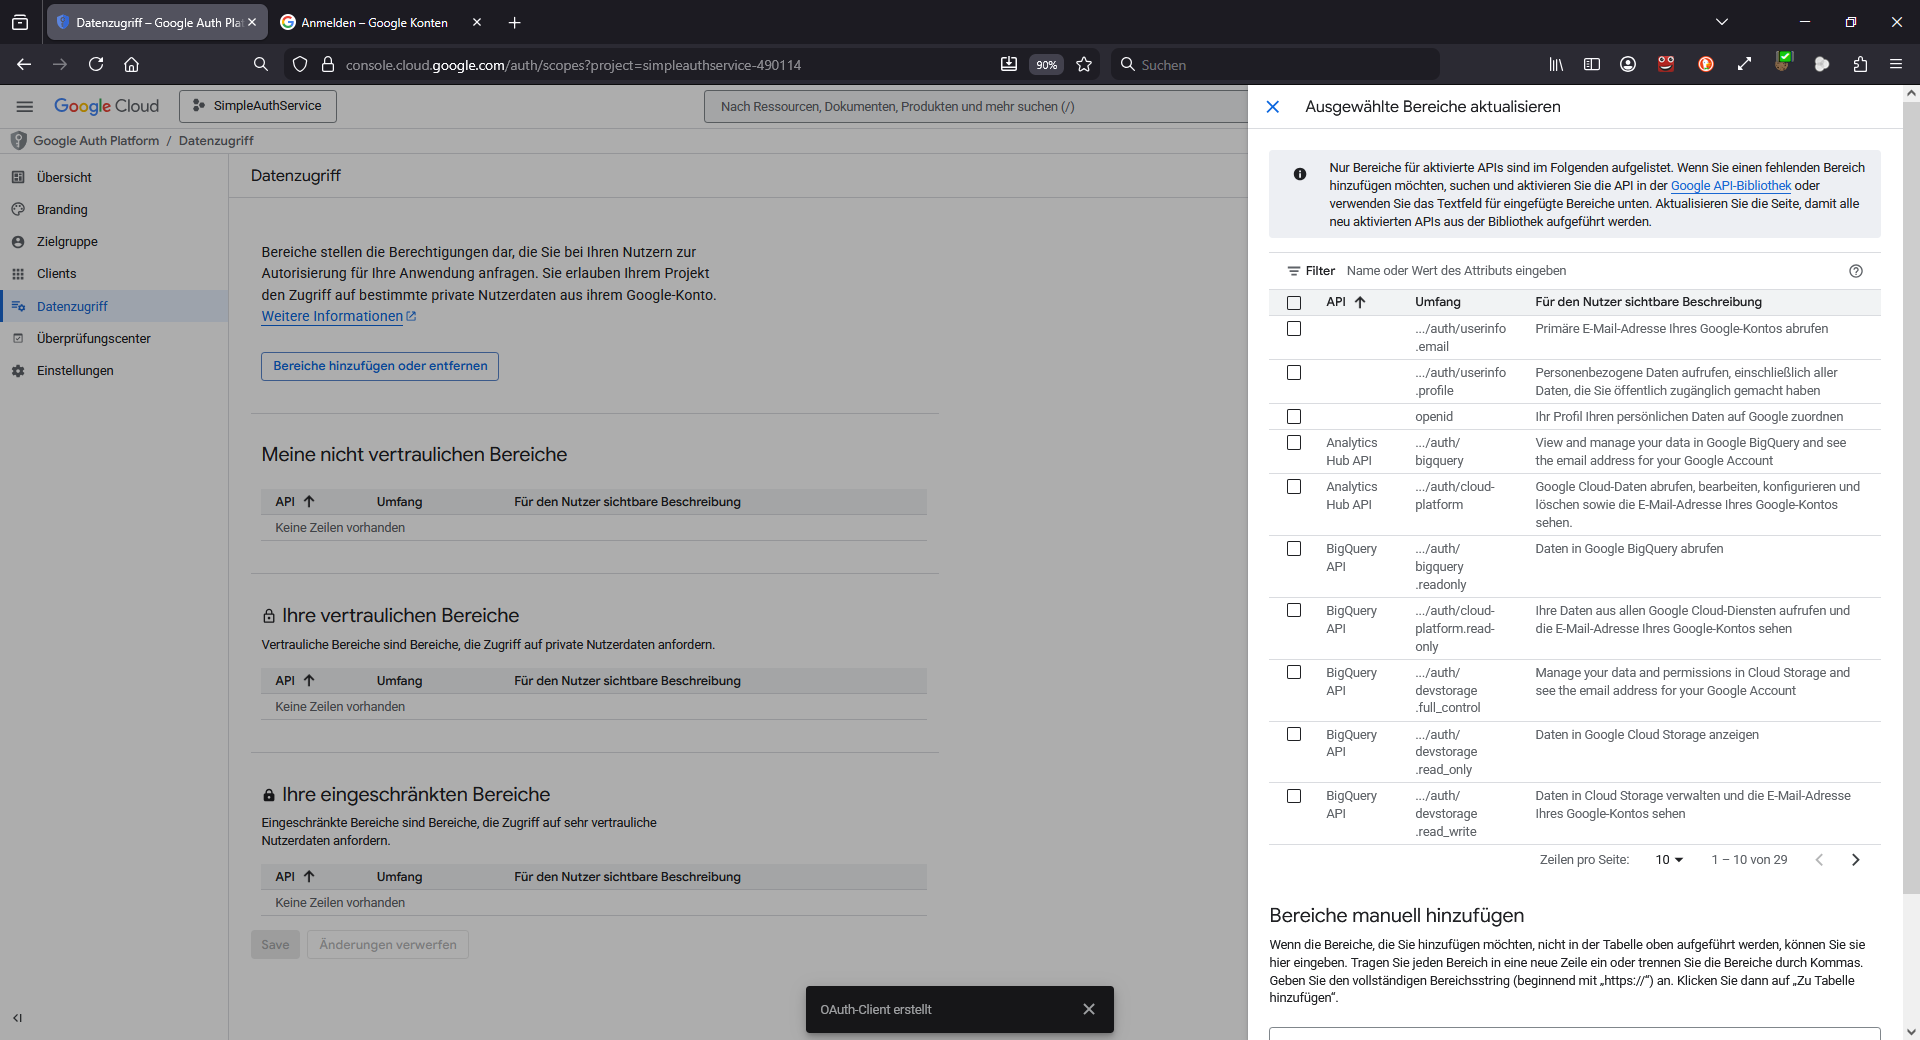The image size is (1920, 1040).
Task: Click the list all tabs dropdown arrow
Action: click(1722, 22)
